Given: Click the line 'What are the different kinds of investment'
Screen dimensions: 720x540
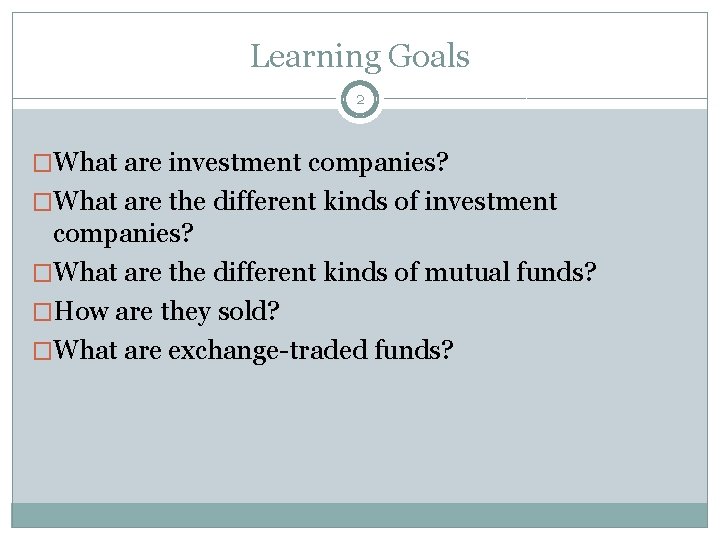Looking at the screenshot, I should click(305, 201).
